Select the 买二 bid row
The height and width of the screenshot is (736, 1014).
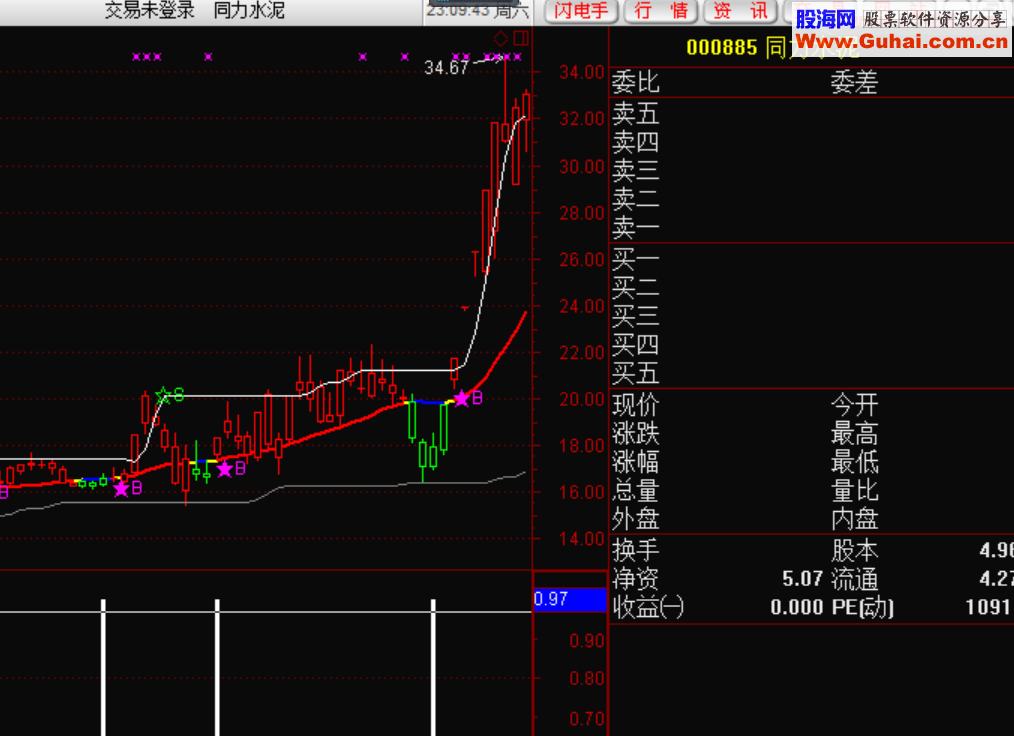812,288
